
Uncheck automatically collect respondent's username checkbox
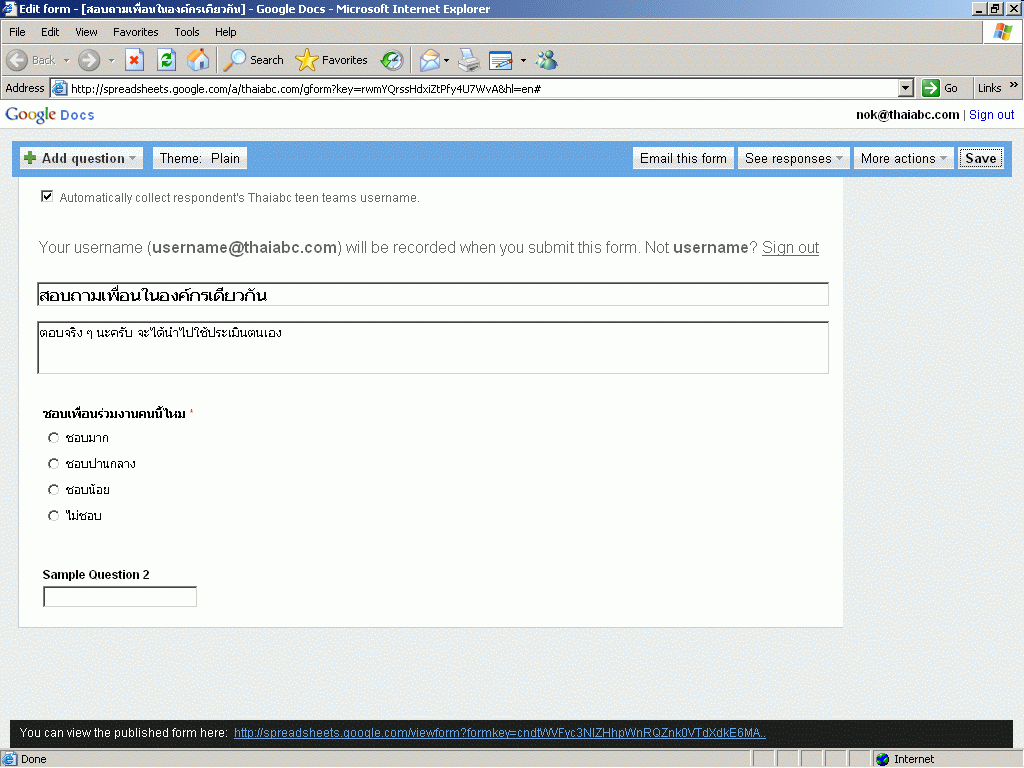tap(46, 197)
